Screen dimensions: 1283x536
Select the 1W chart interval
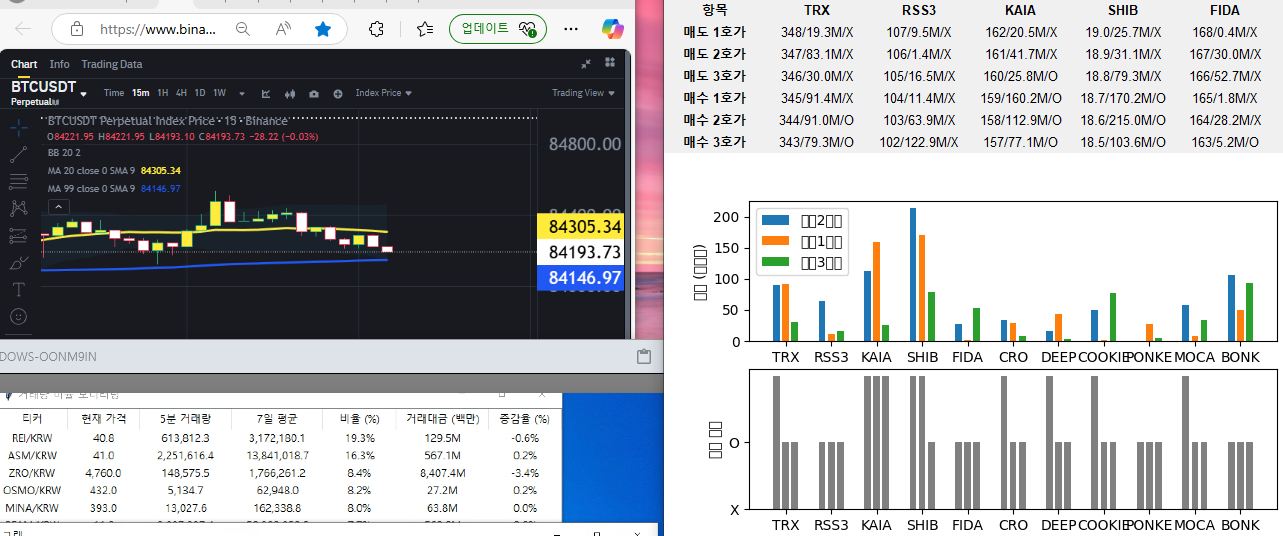click(219, 93)
